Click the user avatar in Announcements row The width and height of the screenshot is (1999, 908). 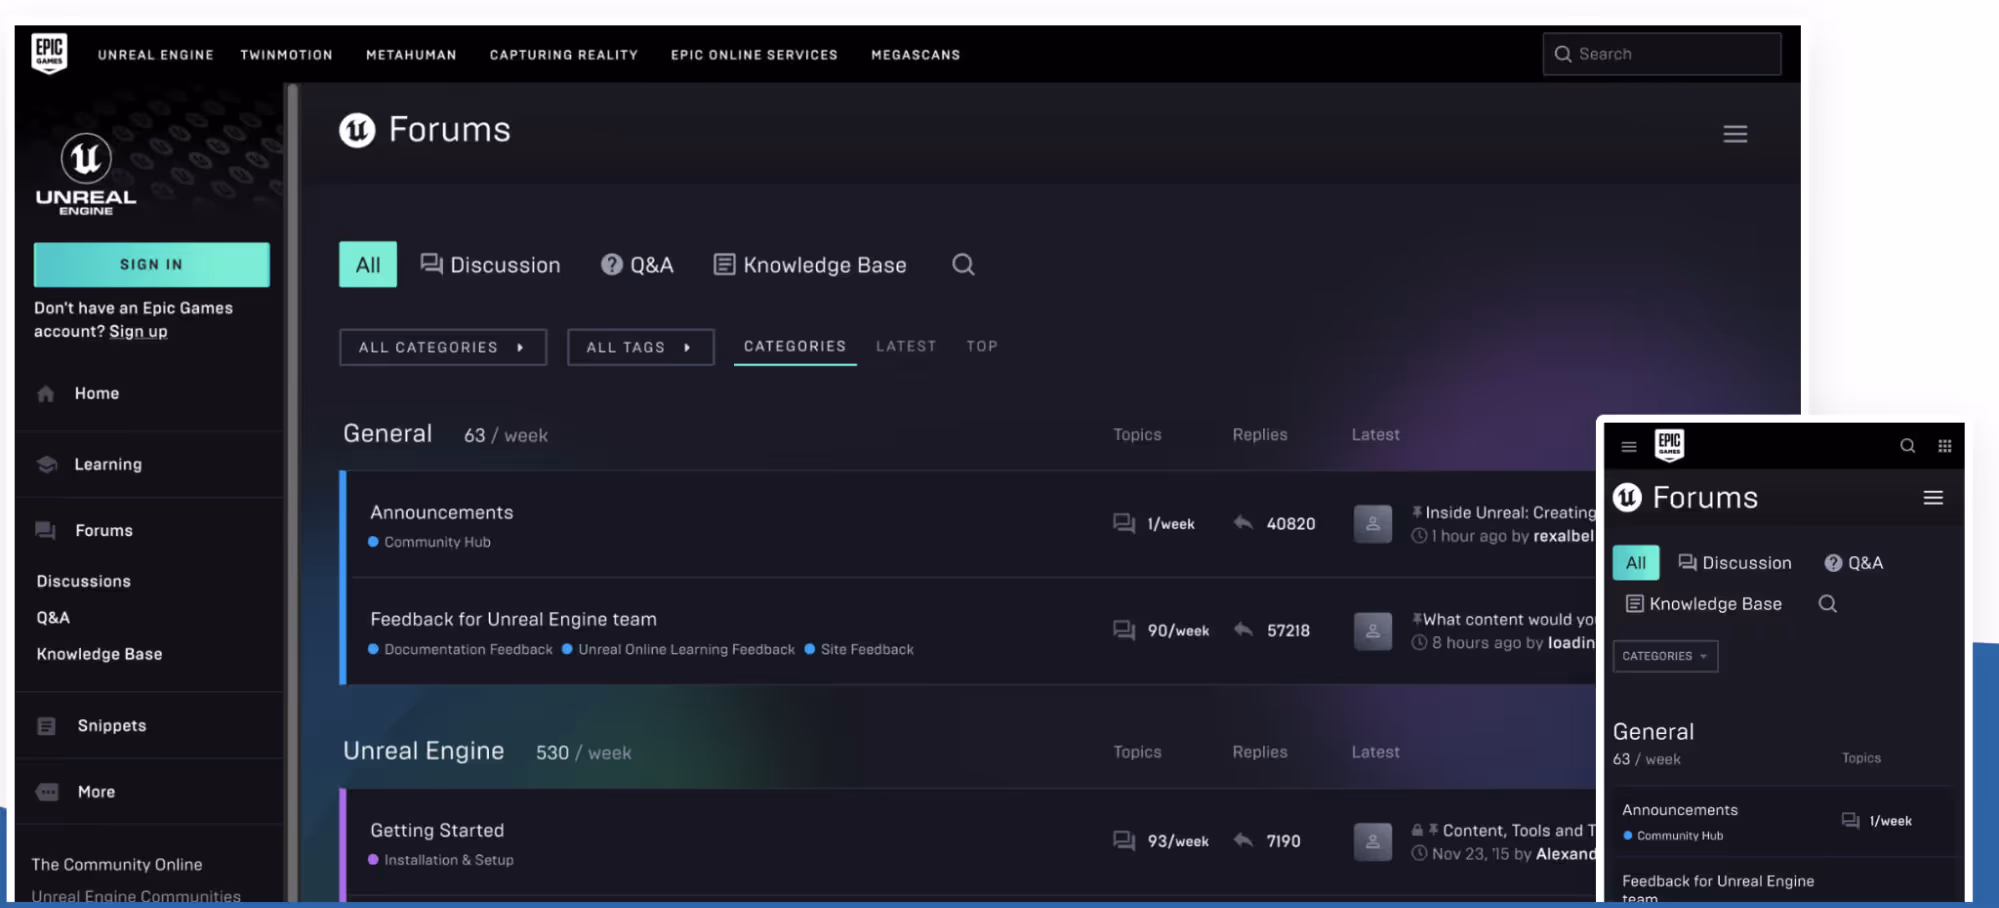1373,524
